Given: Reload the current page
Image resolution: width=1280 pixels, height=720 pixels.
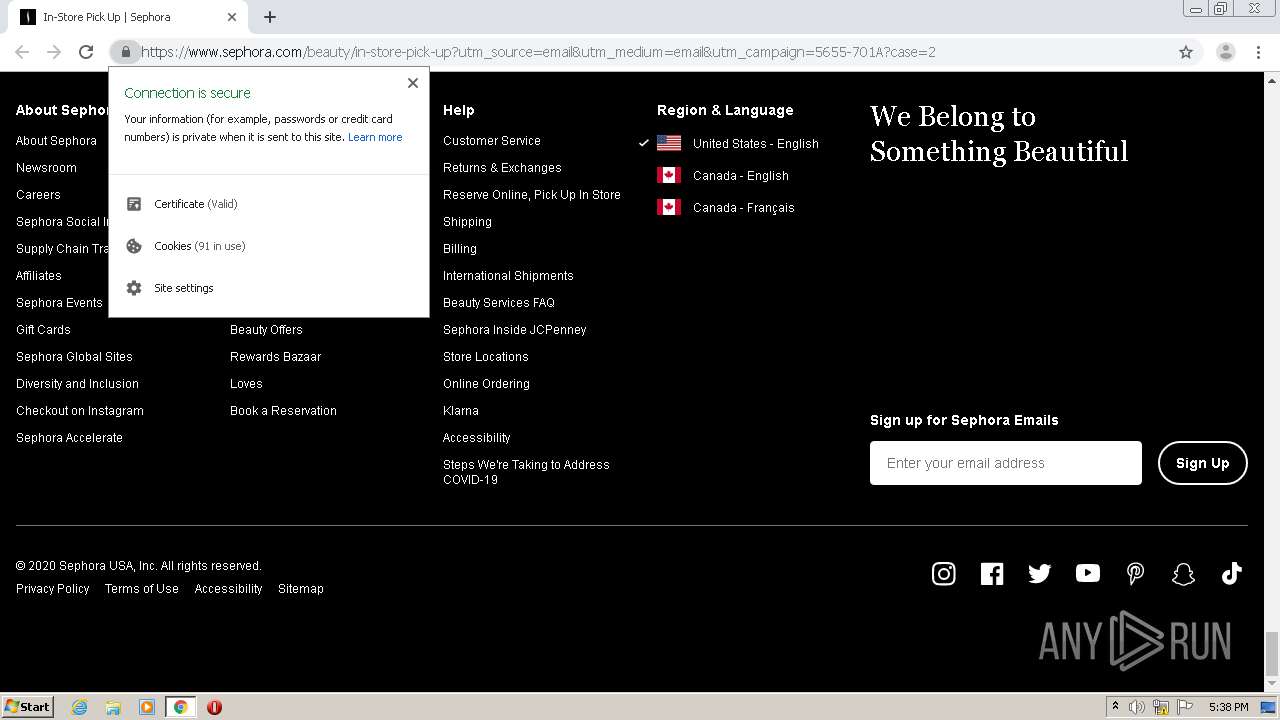Looking at the screenshot, I should 86,52.
